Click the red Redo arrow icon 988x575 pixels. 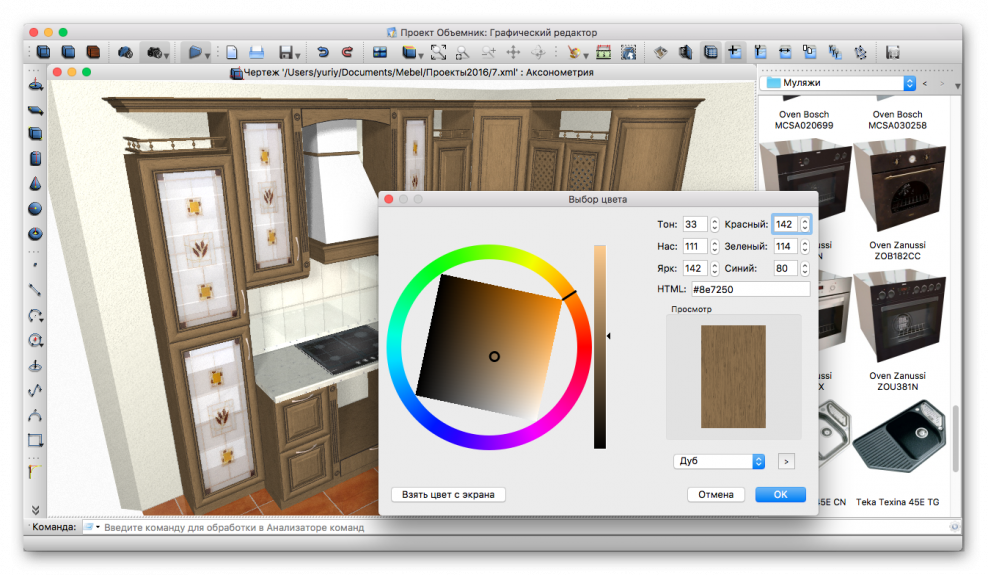pos(347,52)
